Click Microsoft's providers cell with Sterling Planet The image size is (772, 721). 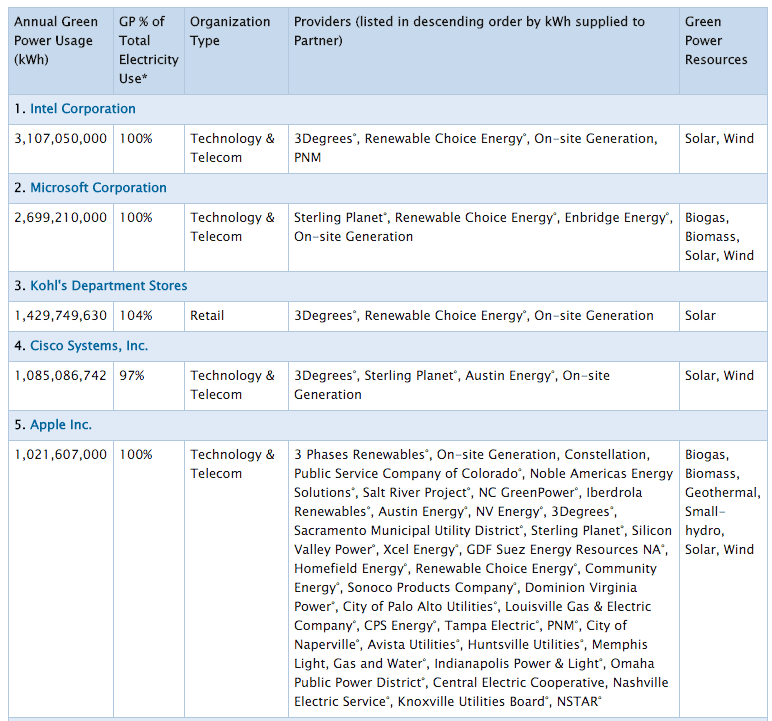483,237
